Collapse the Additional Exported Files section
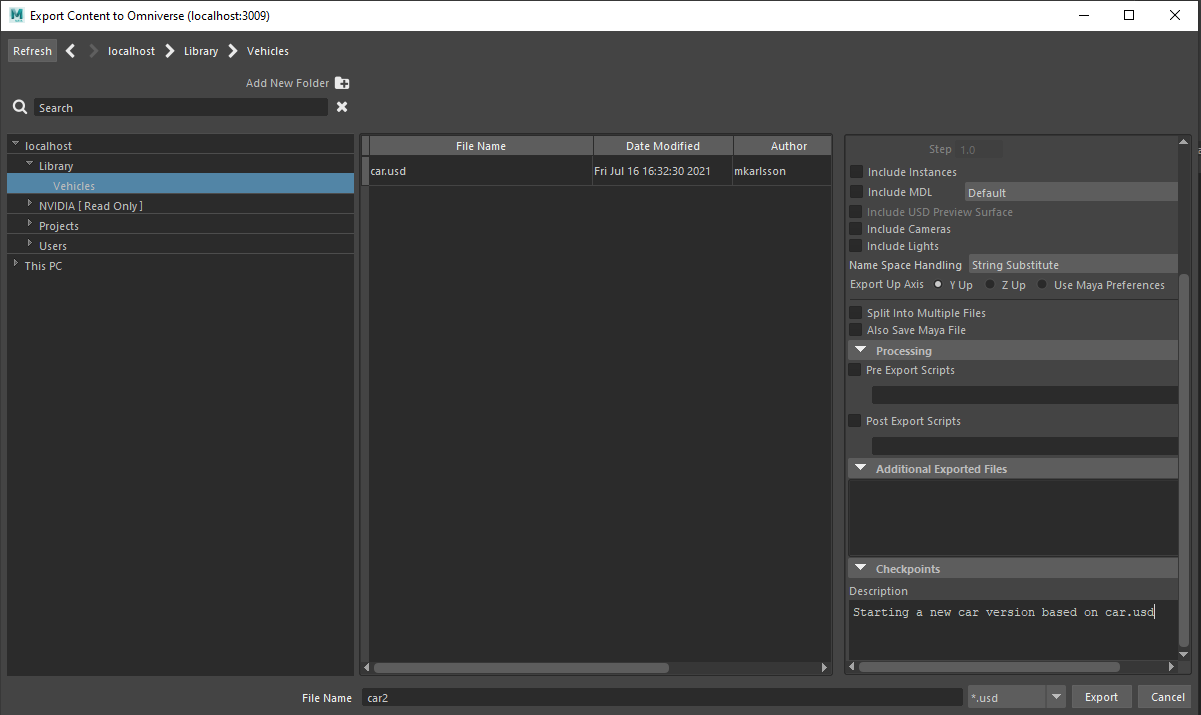Screen dimensions: 1201x715 (x=860, y=468)
